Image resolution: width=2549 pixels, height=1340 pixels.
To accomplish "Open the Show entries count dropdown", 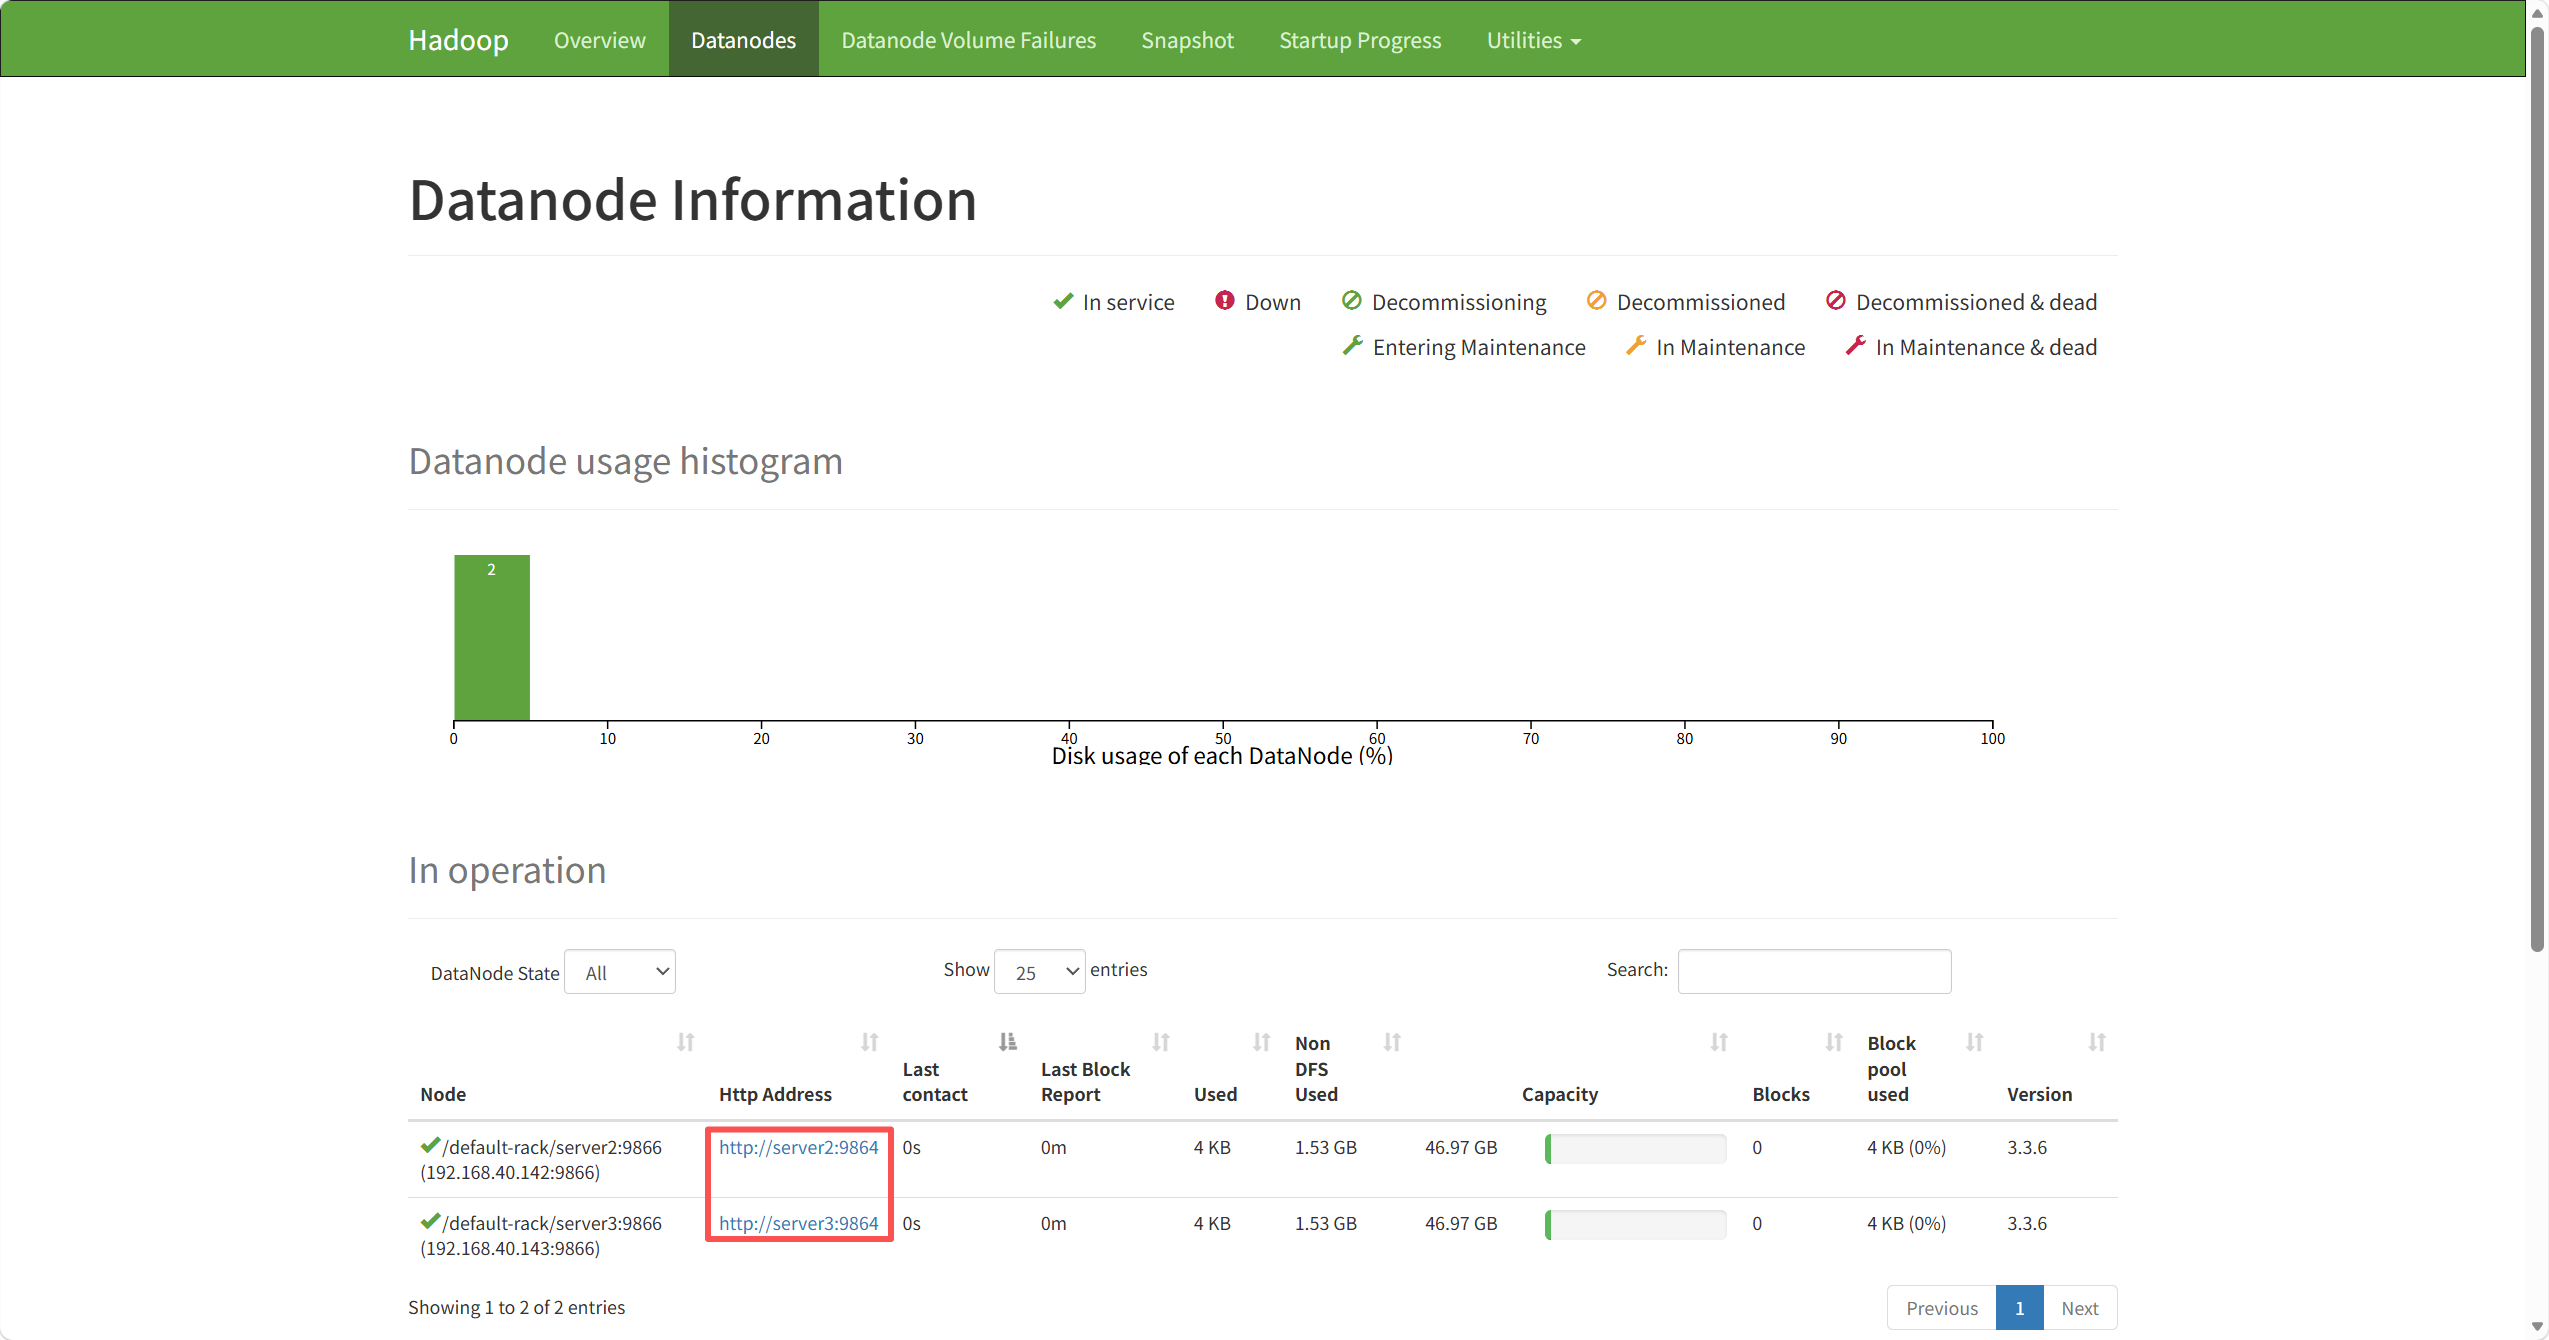I will coord(1040,972).
